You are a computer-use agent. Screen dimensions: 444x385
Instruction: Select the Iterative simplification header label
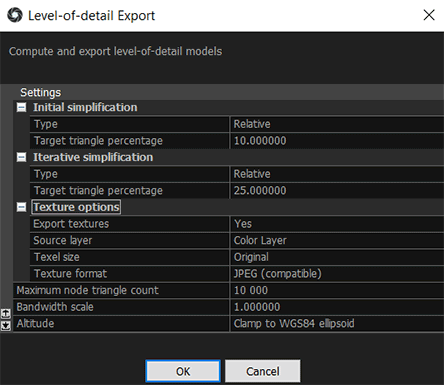[93, 157]
